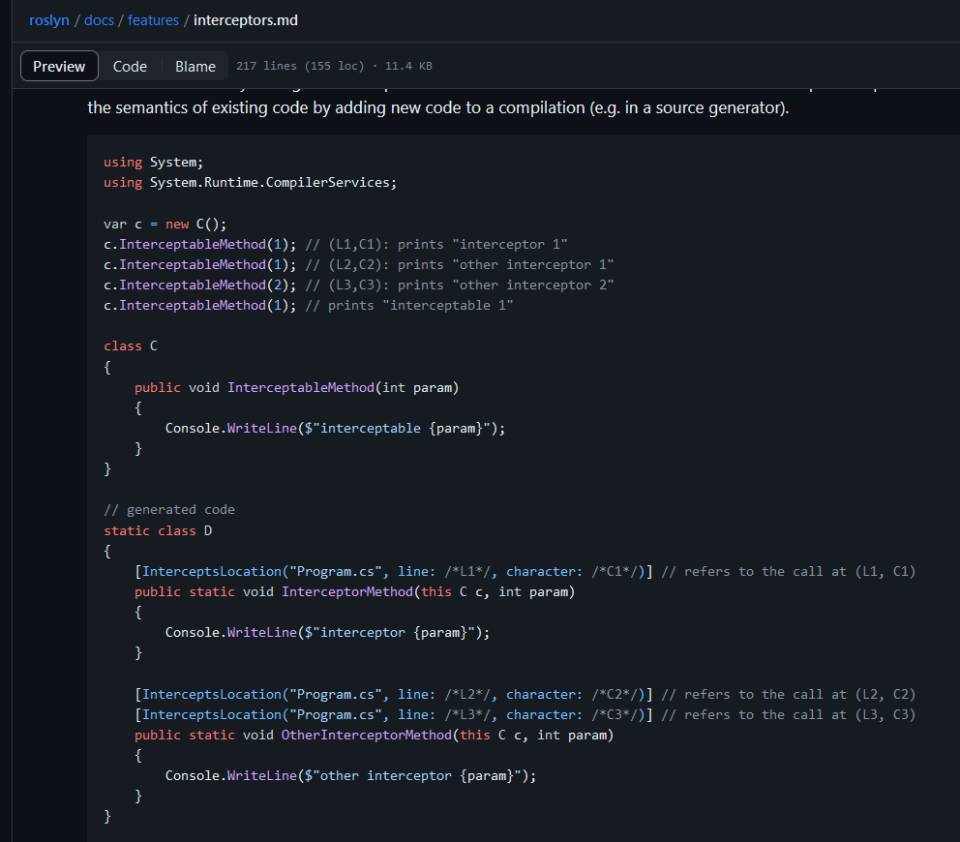The image size is (960, 842).
Task: Switch to the Blame tab
Action: pos(195,66)
